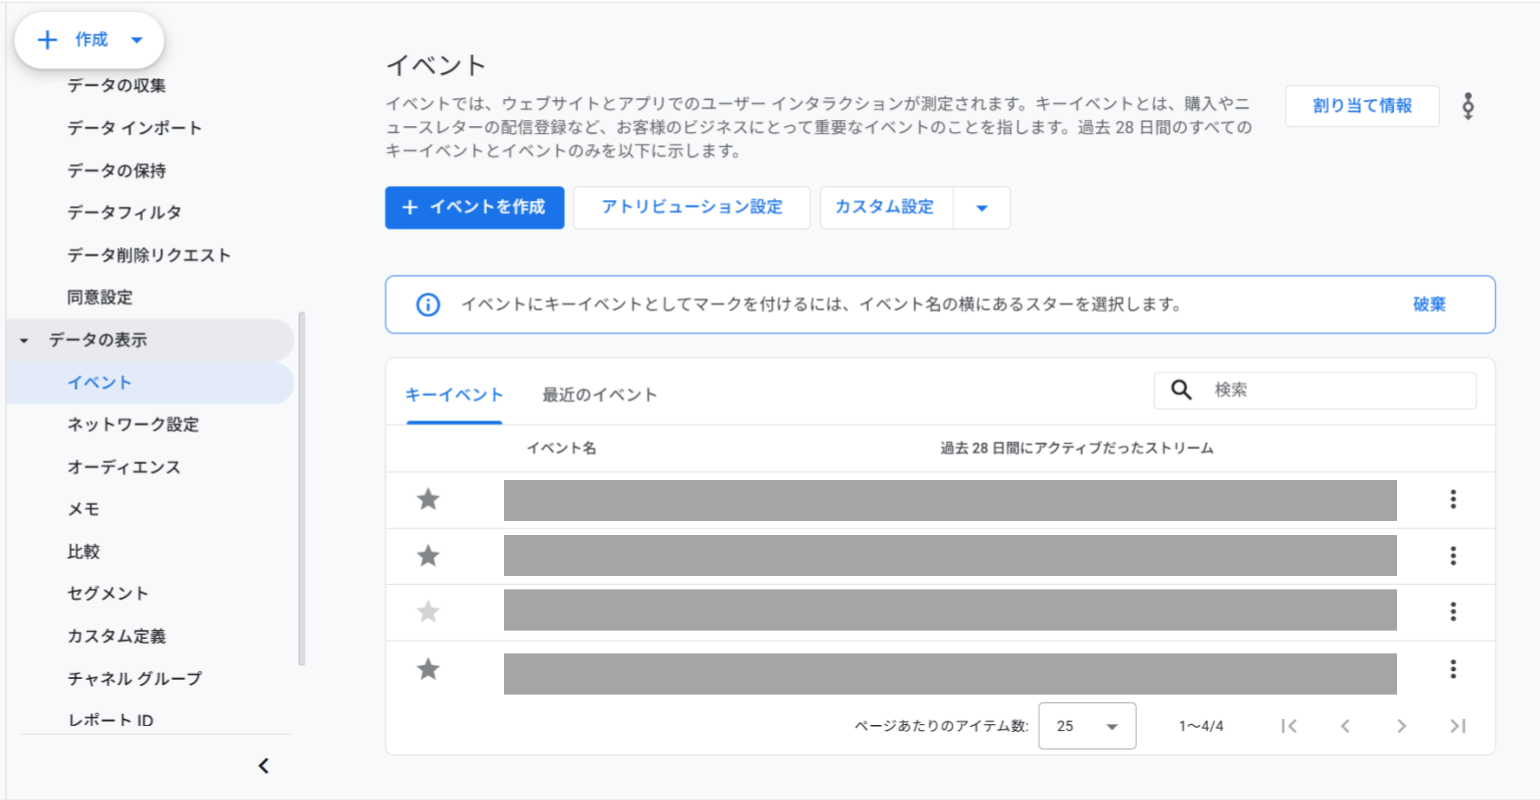Open the items-per-page dropdown showing 25

point(1086,726)
